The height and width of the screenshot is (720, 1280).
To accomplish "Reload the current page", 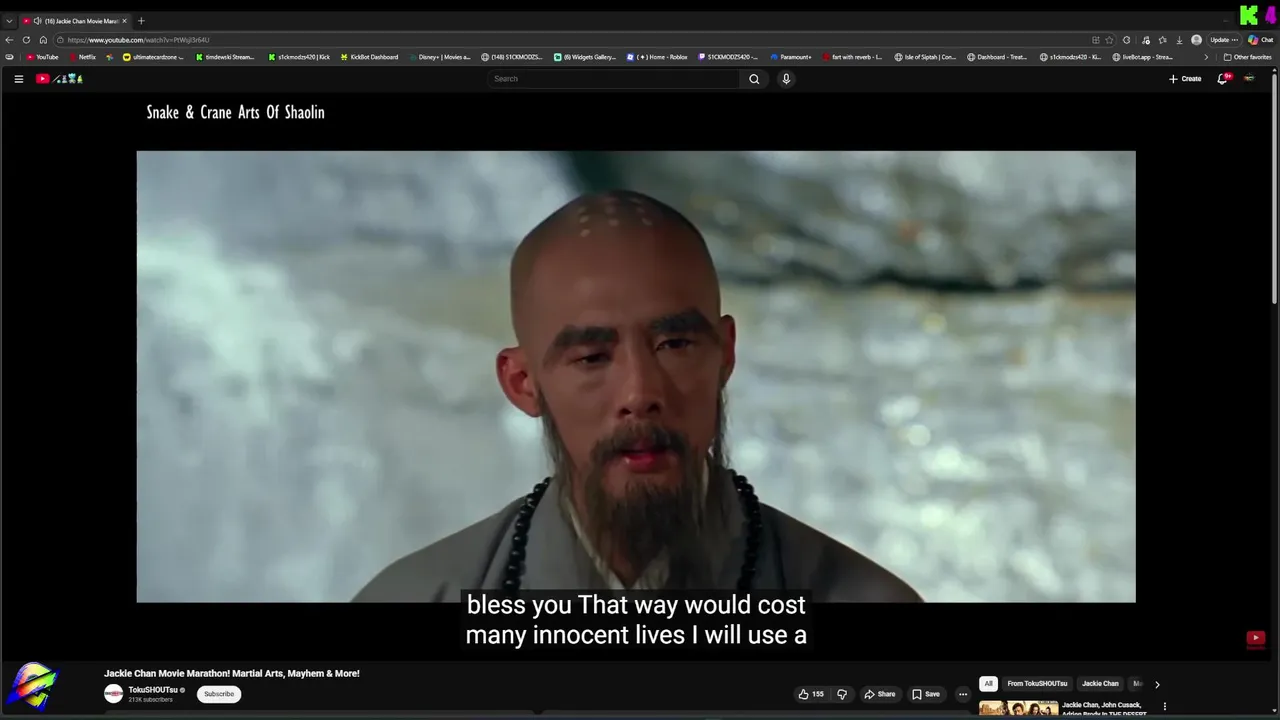I will pos(26,40).
